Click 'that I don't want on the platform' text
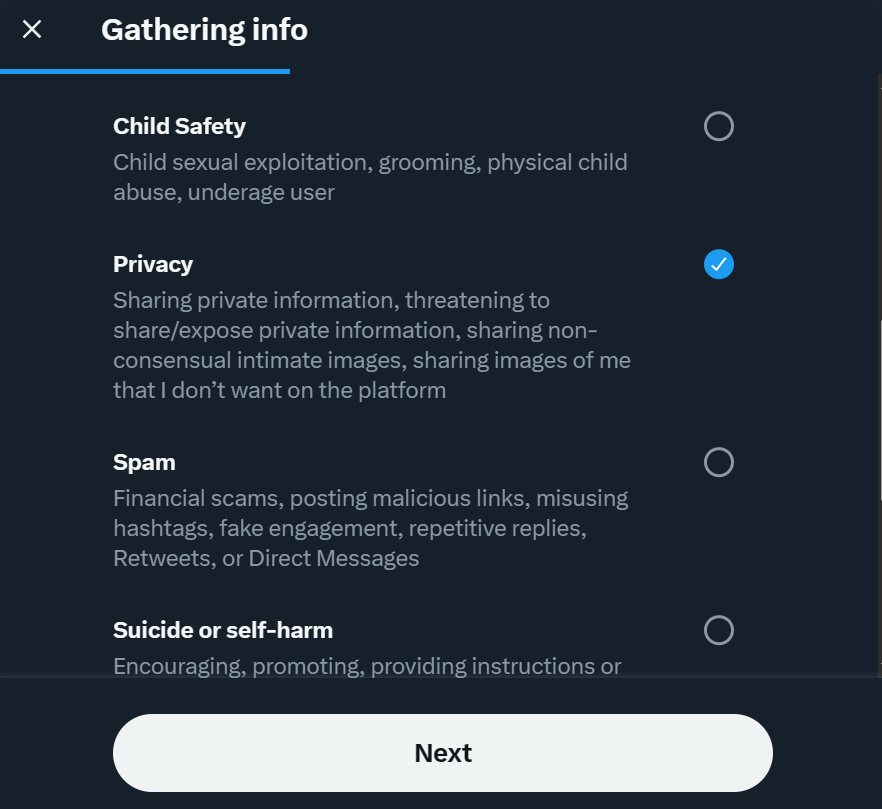 pos(279,390)
